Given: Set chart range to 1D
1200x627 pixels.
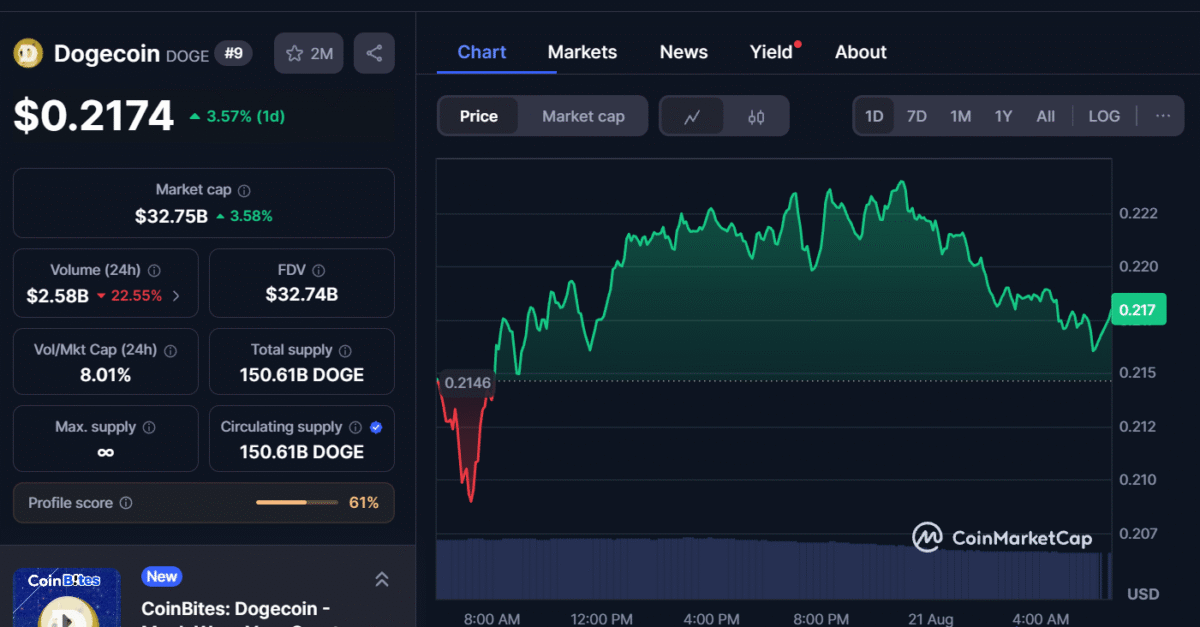Looking at the screenshot, I should coord(874,116).
